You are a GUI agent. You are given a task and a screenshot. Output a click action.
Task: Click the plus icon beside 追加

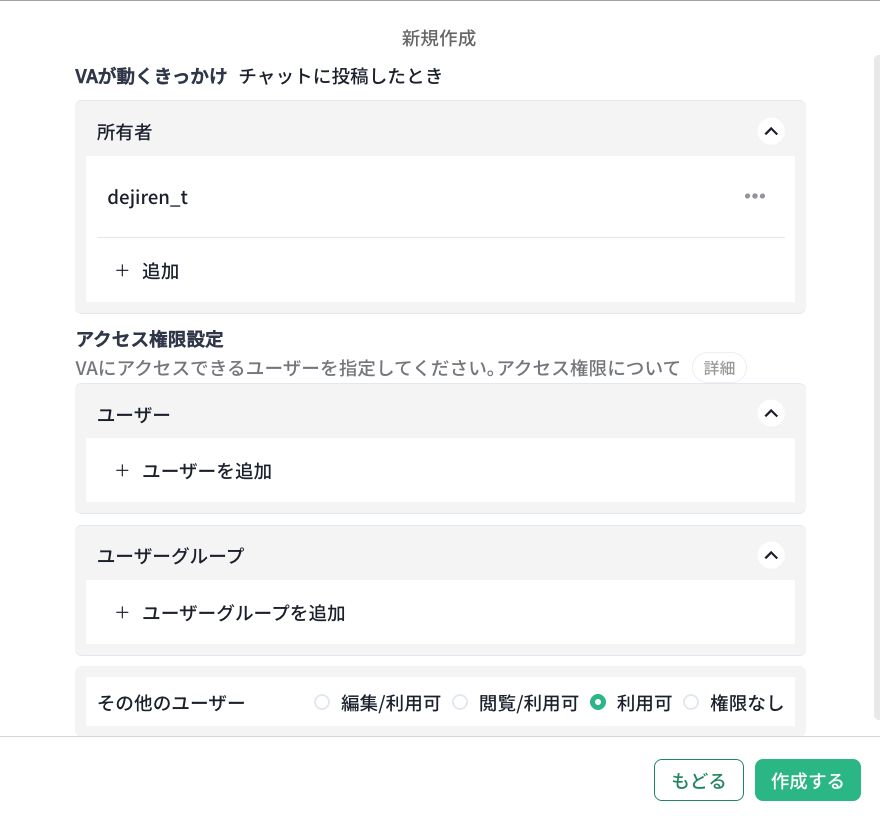click(122, 270)
